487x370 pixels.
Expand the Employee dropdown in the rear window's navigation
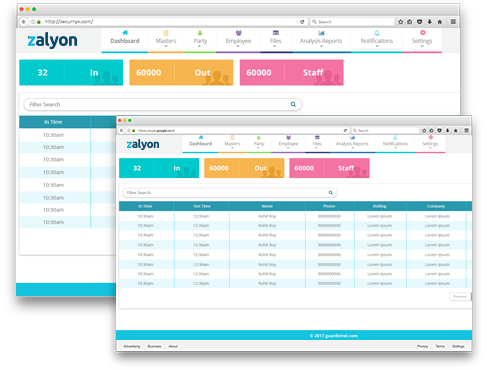[x=238, y=41]
